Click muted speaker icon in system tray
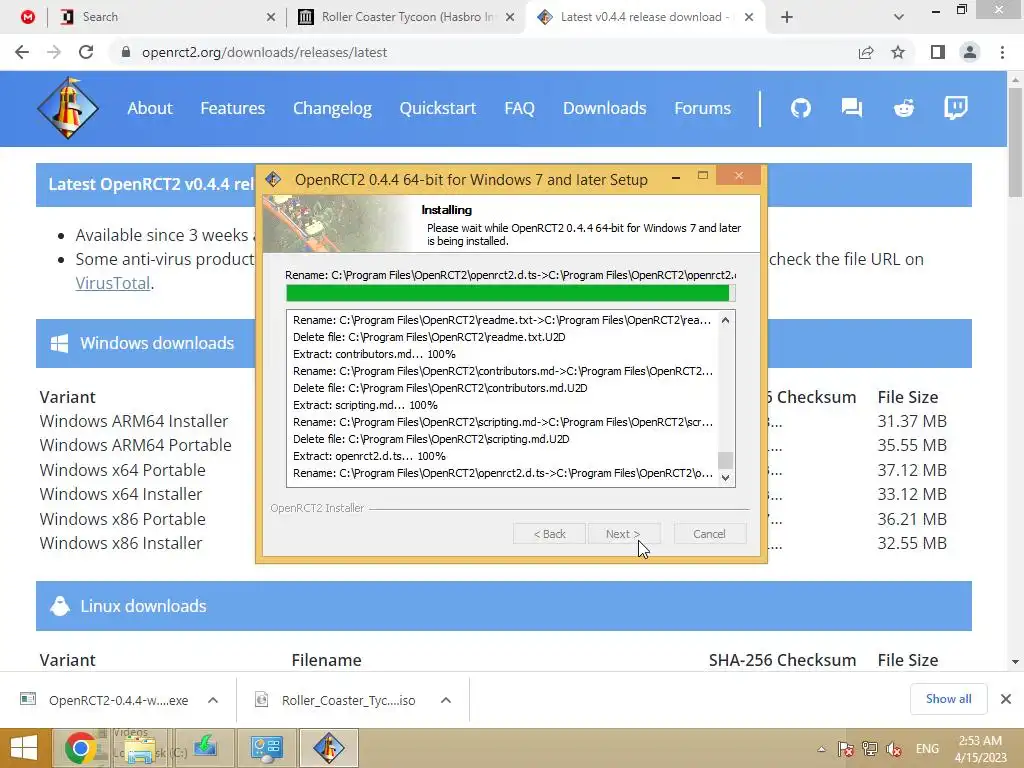This screenshot has height=768, width=1024. coord(894,749)
